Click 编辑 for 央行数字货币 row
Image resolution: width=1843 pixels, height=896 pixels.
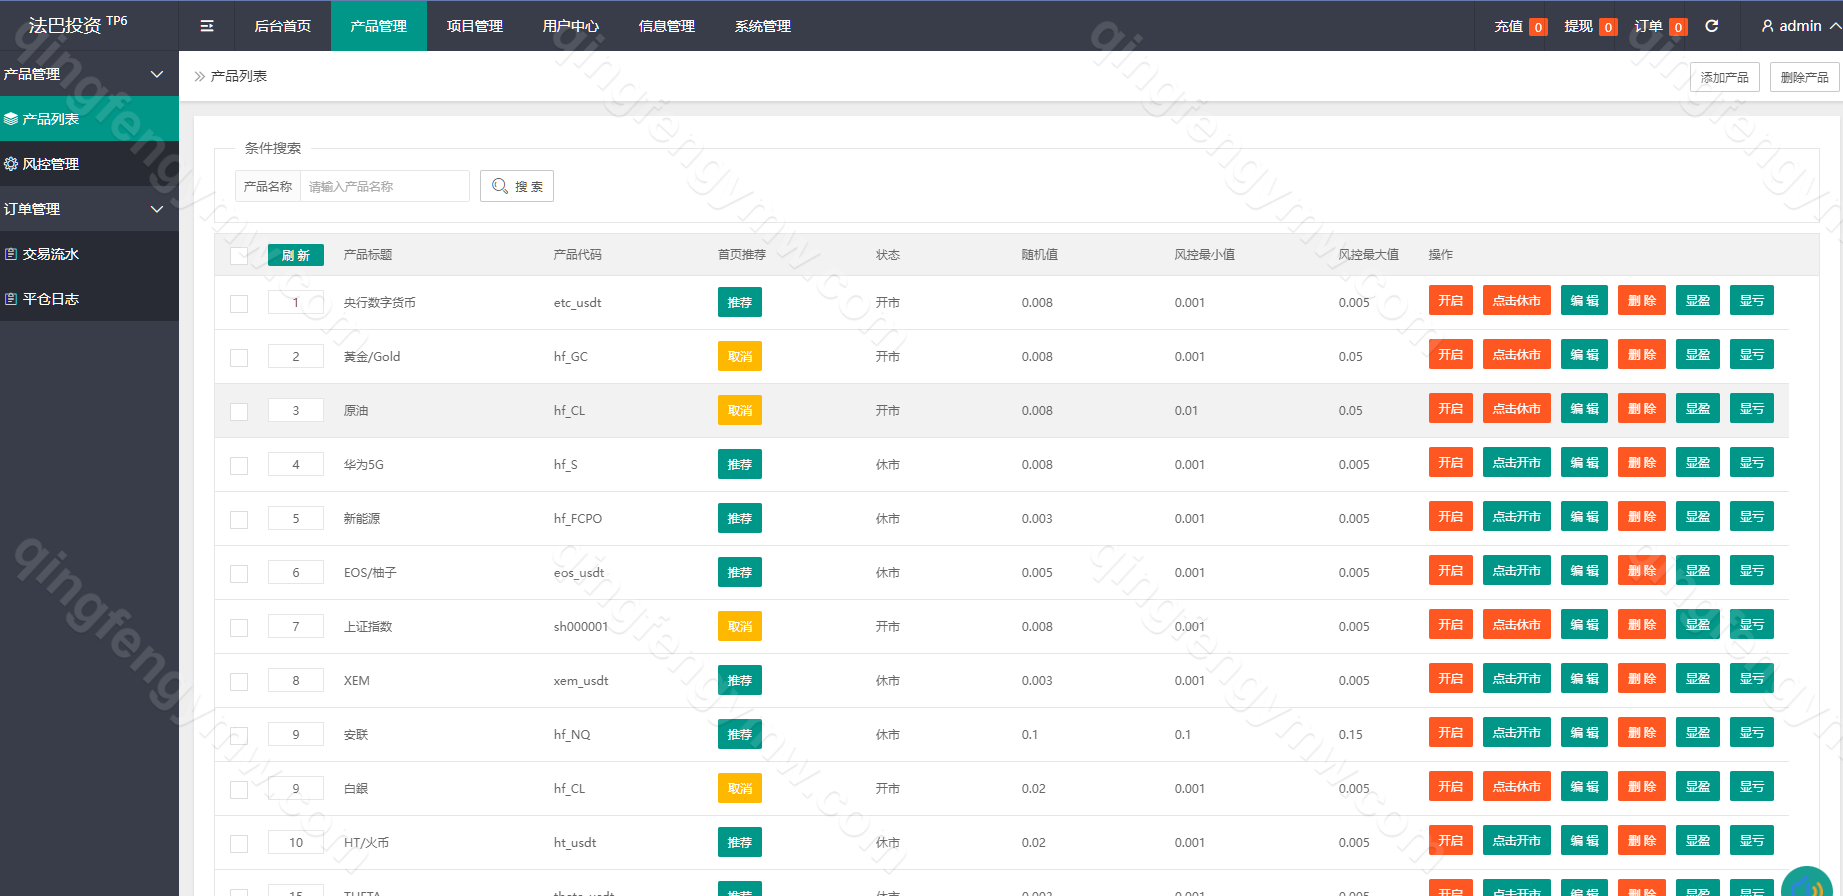click(1584, 300)
